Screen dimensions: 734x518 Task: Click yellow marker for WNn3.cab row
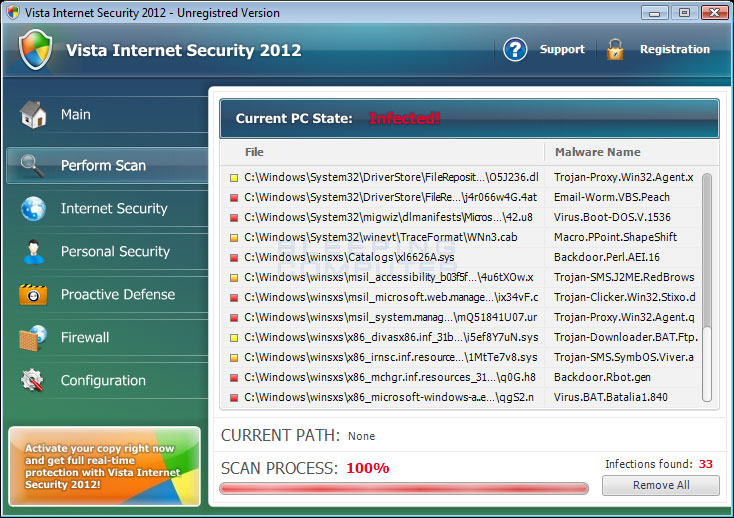(234, 238)
